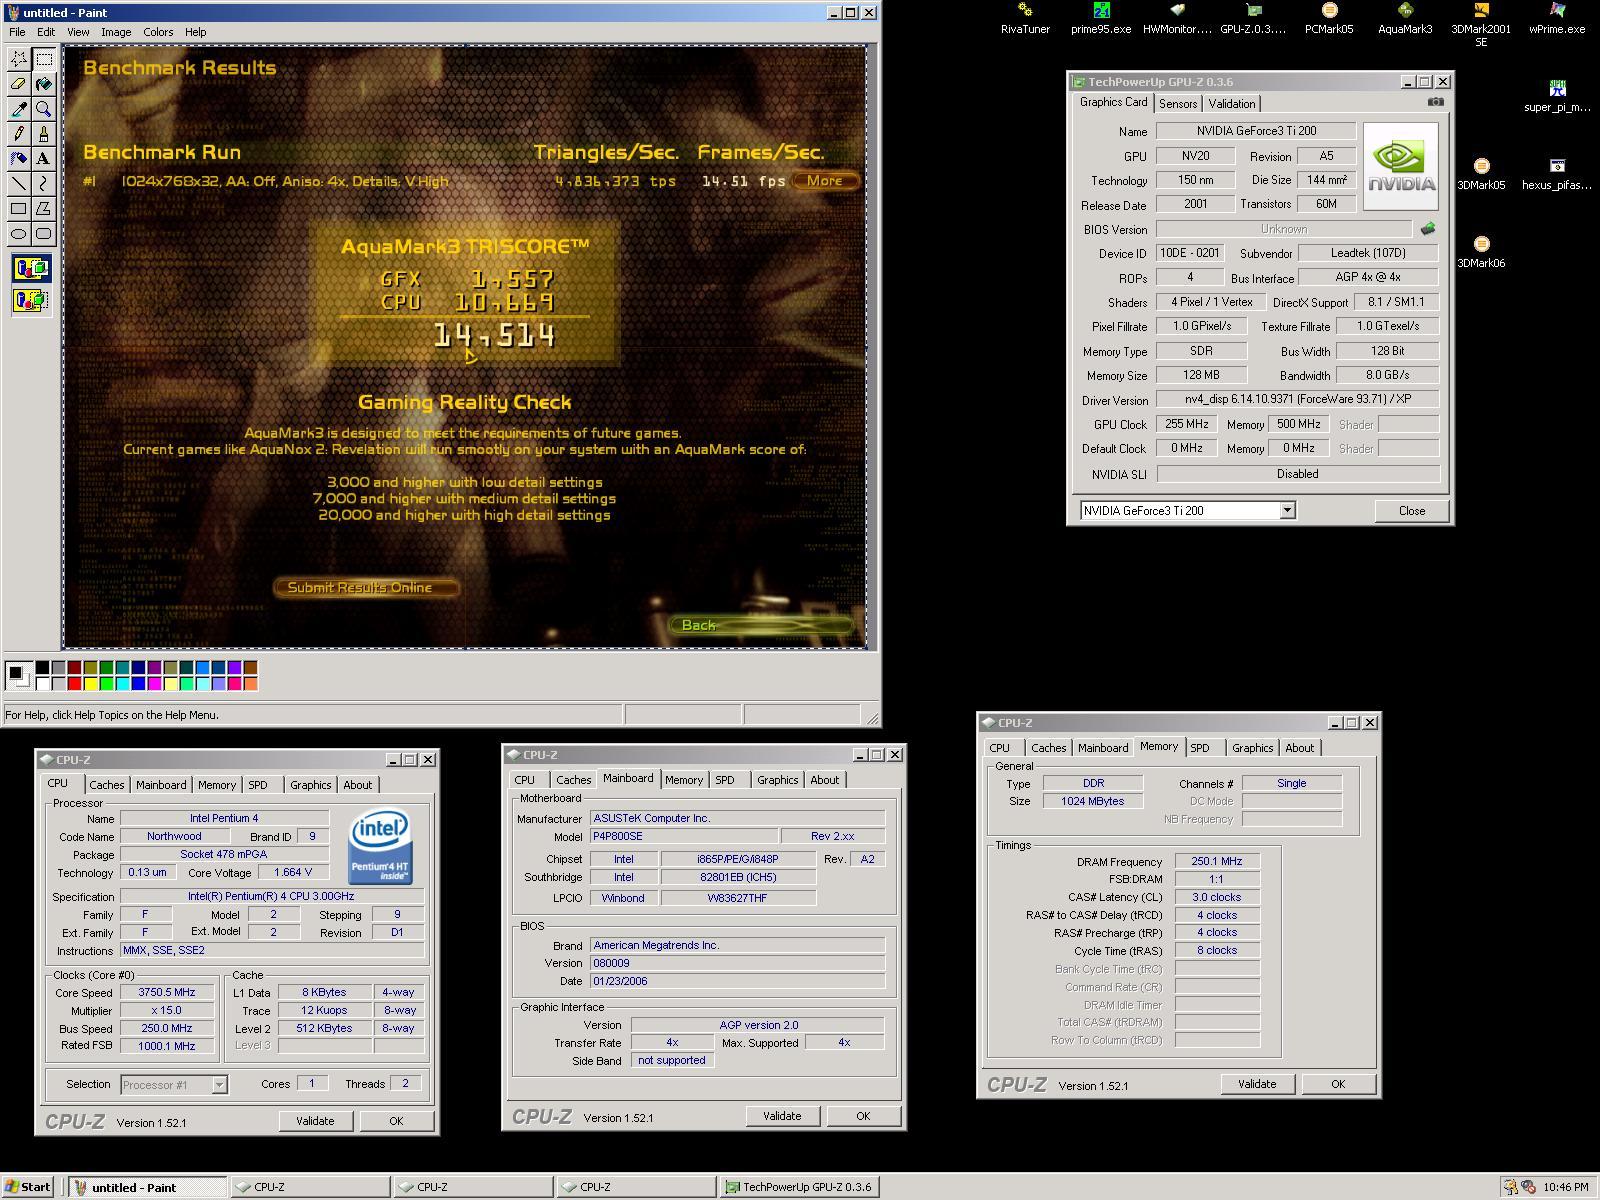
Task: Activate the Magnifier tool in Paint
Action: [x=44, y=109]
